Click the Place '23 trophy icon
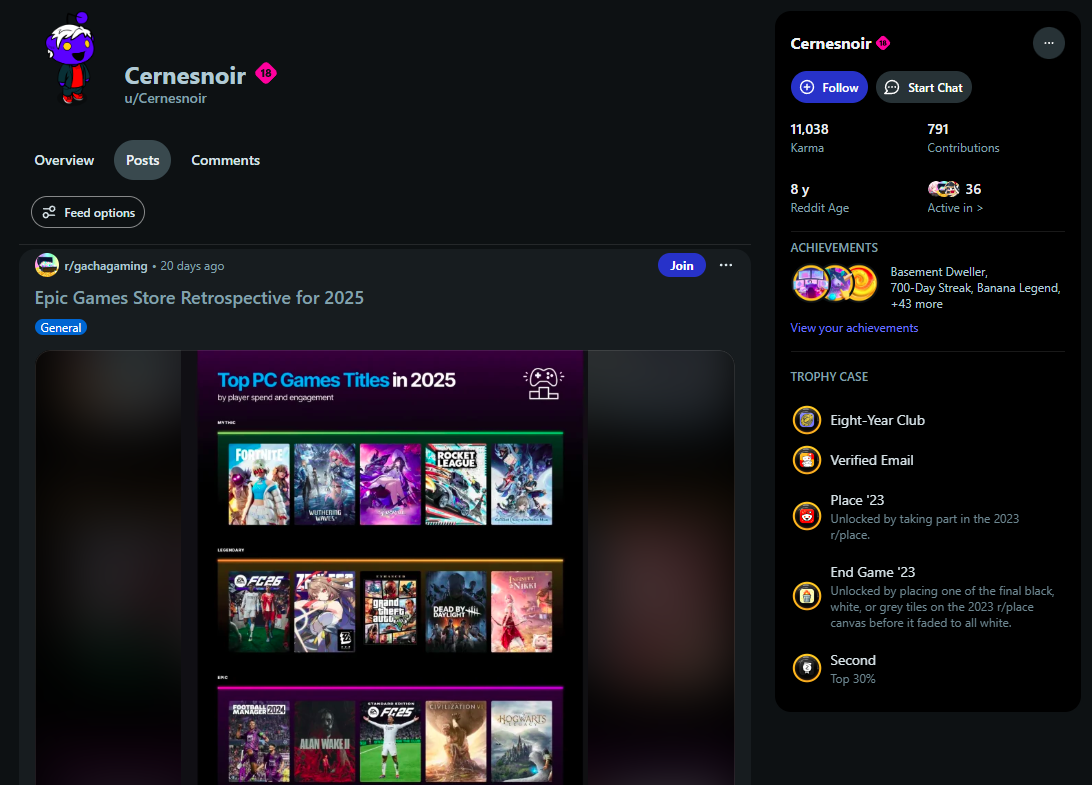The height and width of the screenshot is (785, 1092). 806,516
